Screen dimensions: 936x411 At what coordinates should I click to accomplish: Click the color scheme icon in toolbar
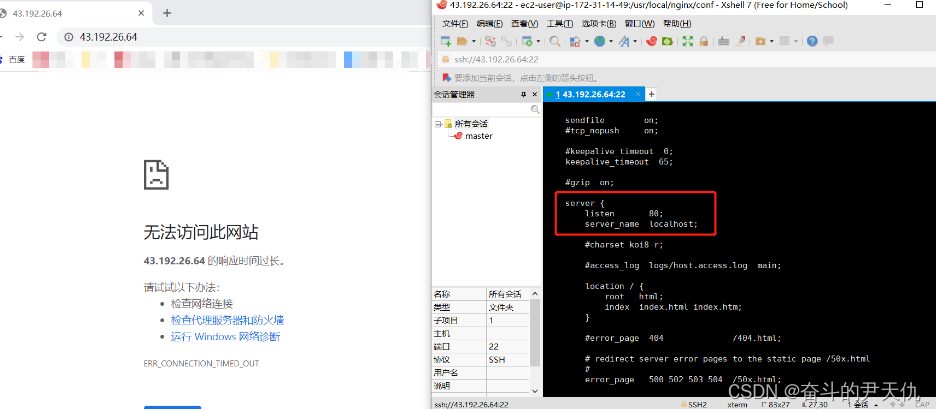click(x=575, y=41)
